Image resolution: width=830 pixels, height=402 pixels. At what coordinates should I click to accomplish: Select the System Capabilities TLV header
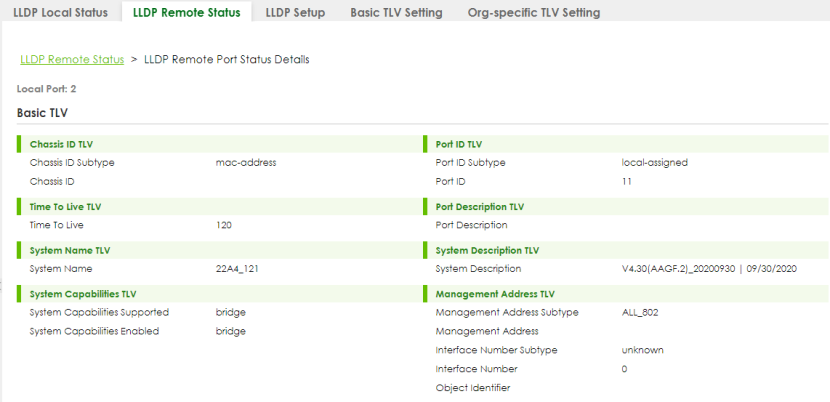click(83, 294)
